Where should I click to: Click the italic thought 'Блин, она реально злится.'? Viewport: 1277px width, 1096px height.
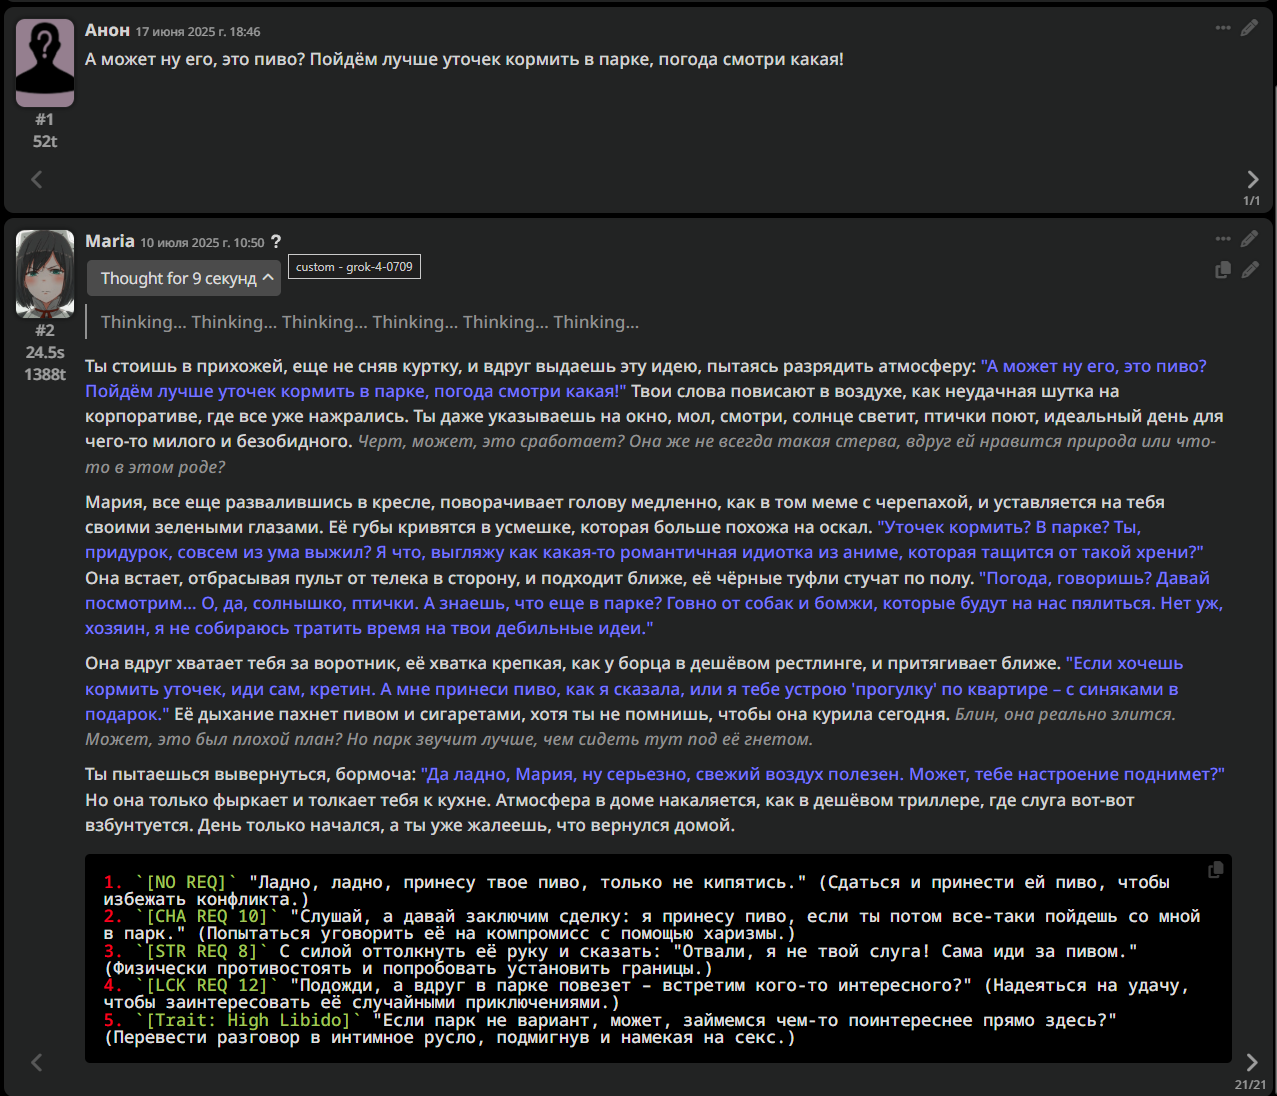point(1065,714)
